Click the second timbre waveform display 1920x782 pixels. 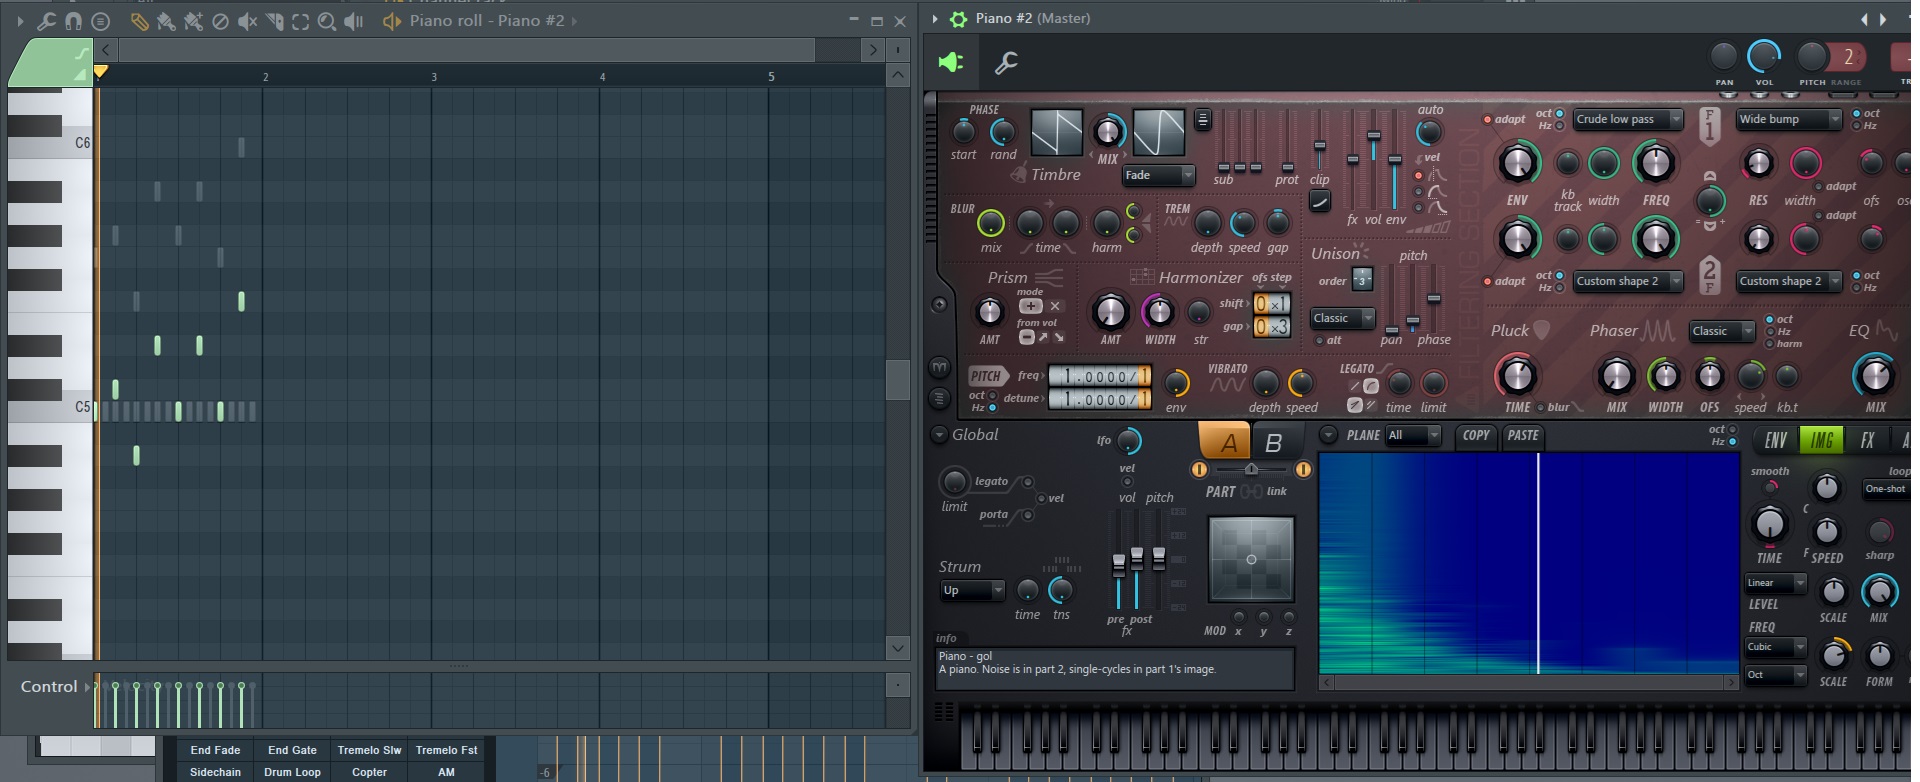1159,132
